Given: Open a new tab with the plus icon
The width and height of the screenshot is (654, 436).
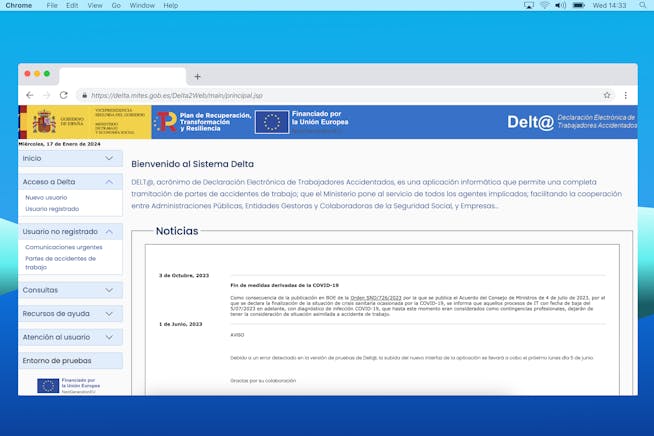Looking at the screenshot, I should tap(197, 76).
